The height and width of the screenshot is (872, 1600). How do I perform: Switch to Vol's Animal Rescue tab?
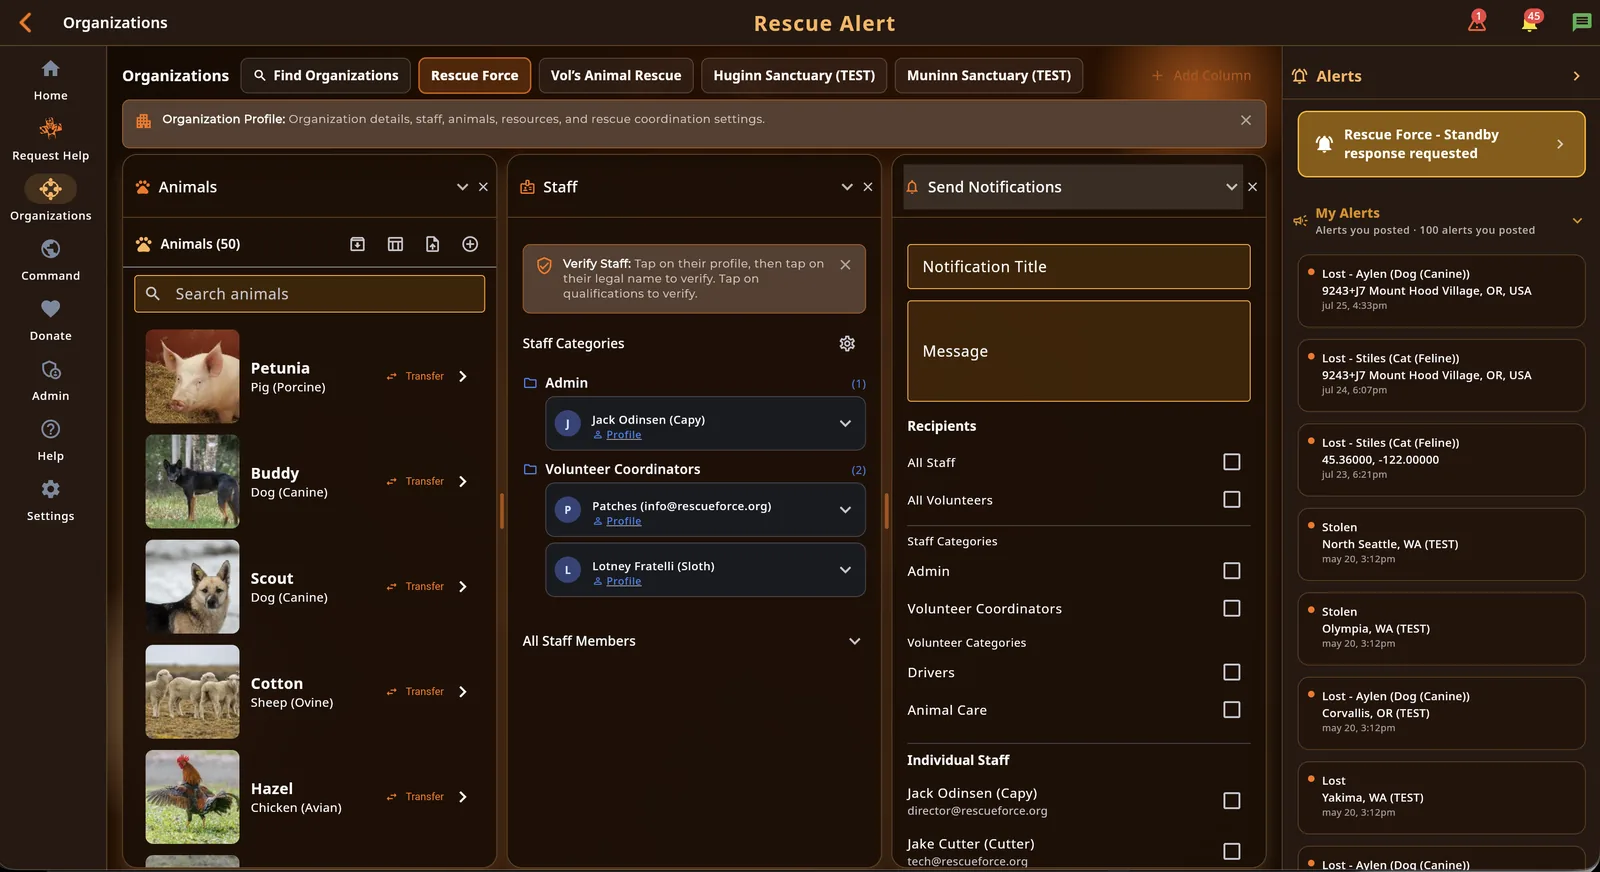point(616,75)
